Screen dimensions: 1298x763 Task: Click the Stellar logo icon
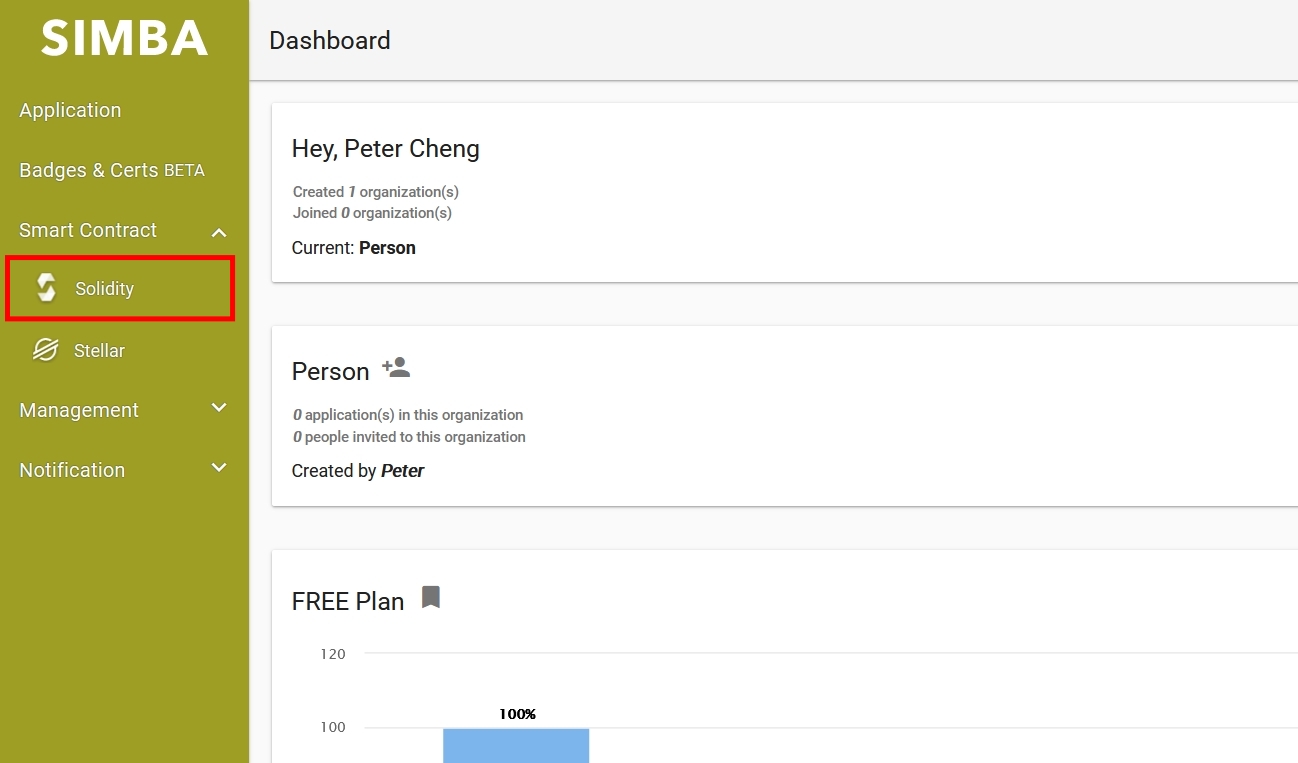(45, 350)
